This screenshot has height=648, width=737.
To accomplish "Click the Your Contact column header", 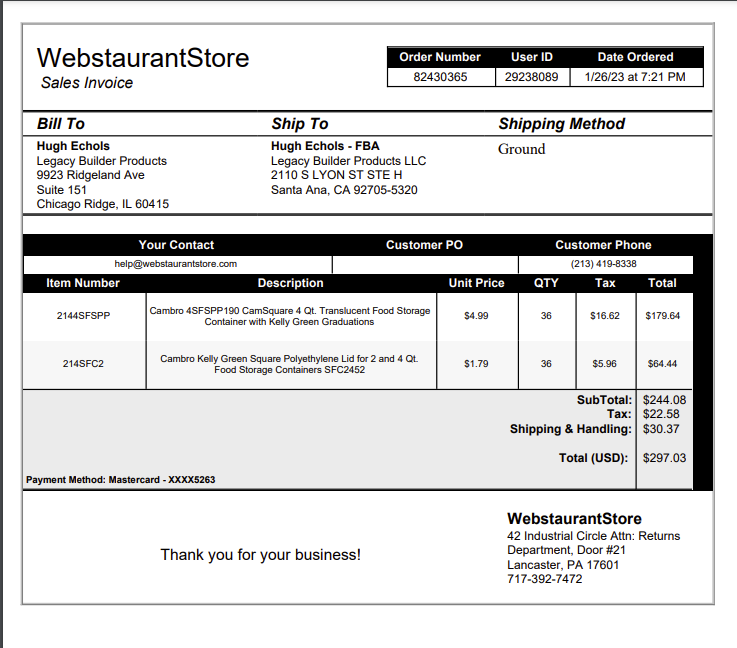I will (x=176, y=245).
